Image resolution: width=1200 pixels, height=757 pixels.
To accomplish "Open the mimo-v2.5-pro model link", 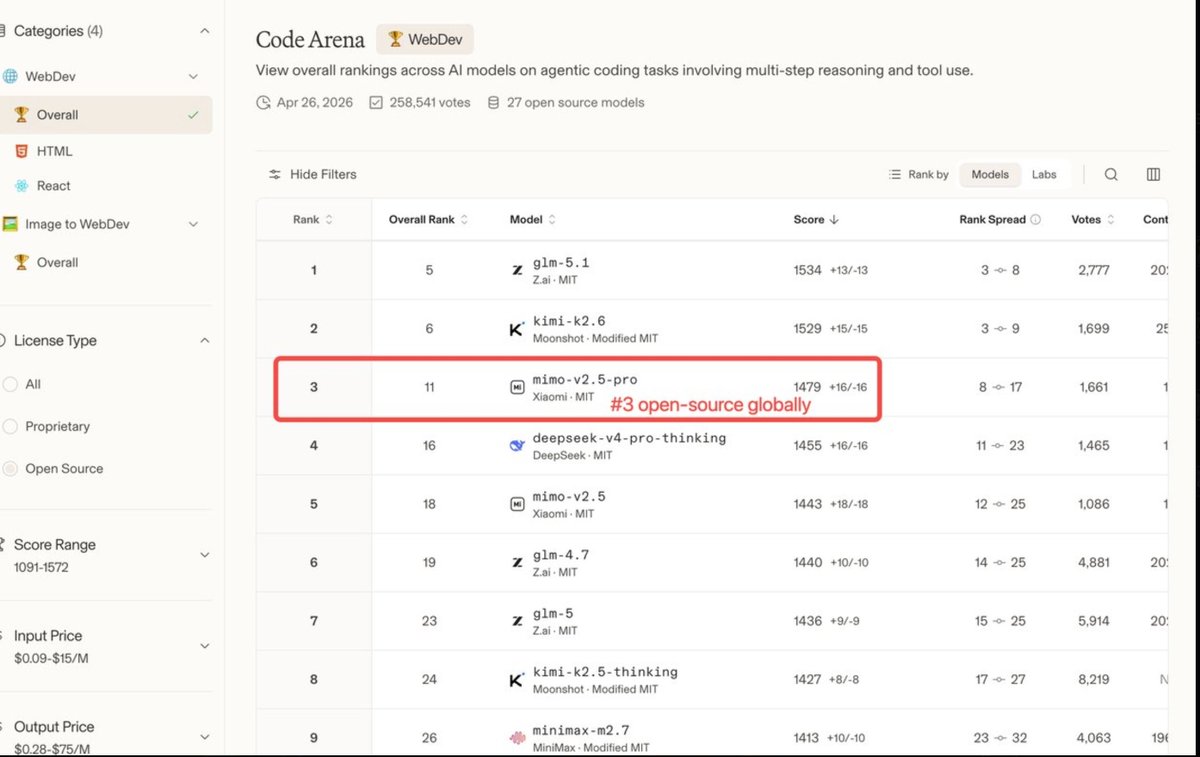I will [585, 380].
